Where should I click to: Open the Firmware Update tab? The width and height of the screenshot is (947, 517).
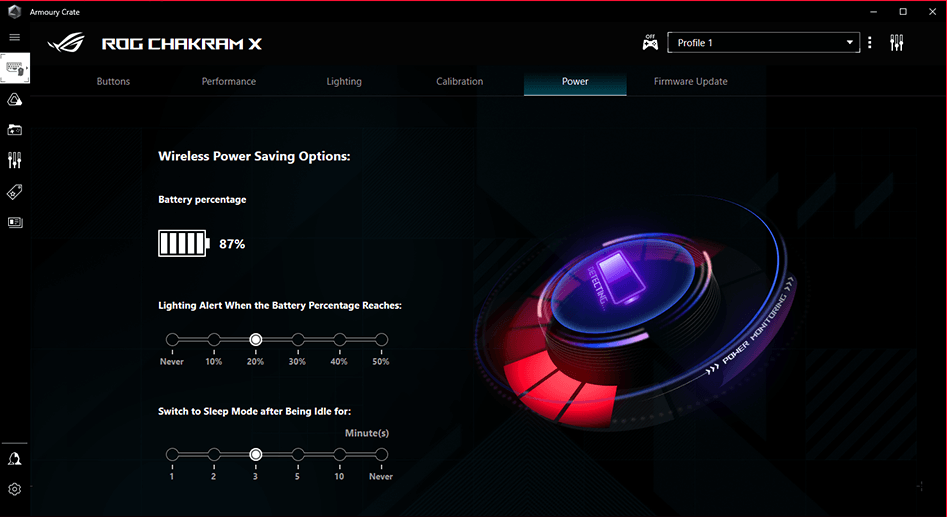(x=690, y=82)
